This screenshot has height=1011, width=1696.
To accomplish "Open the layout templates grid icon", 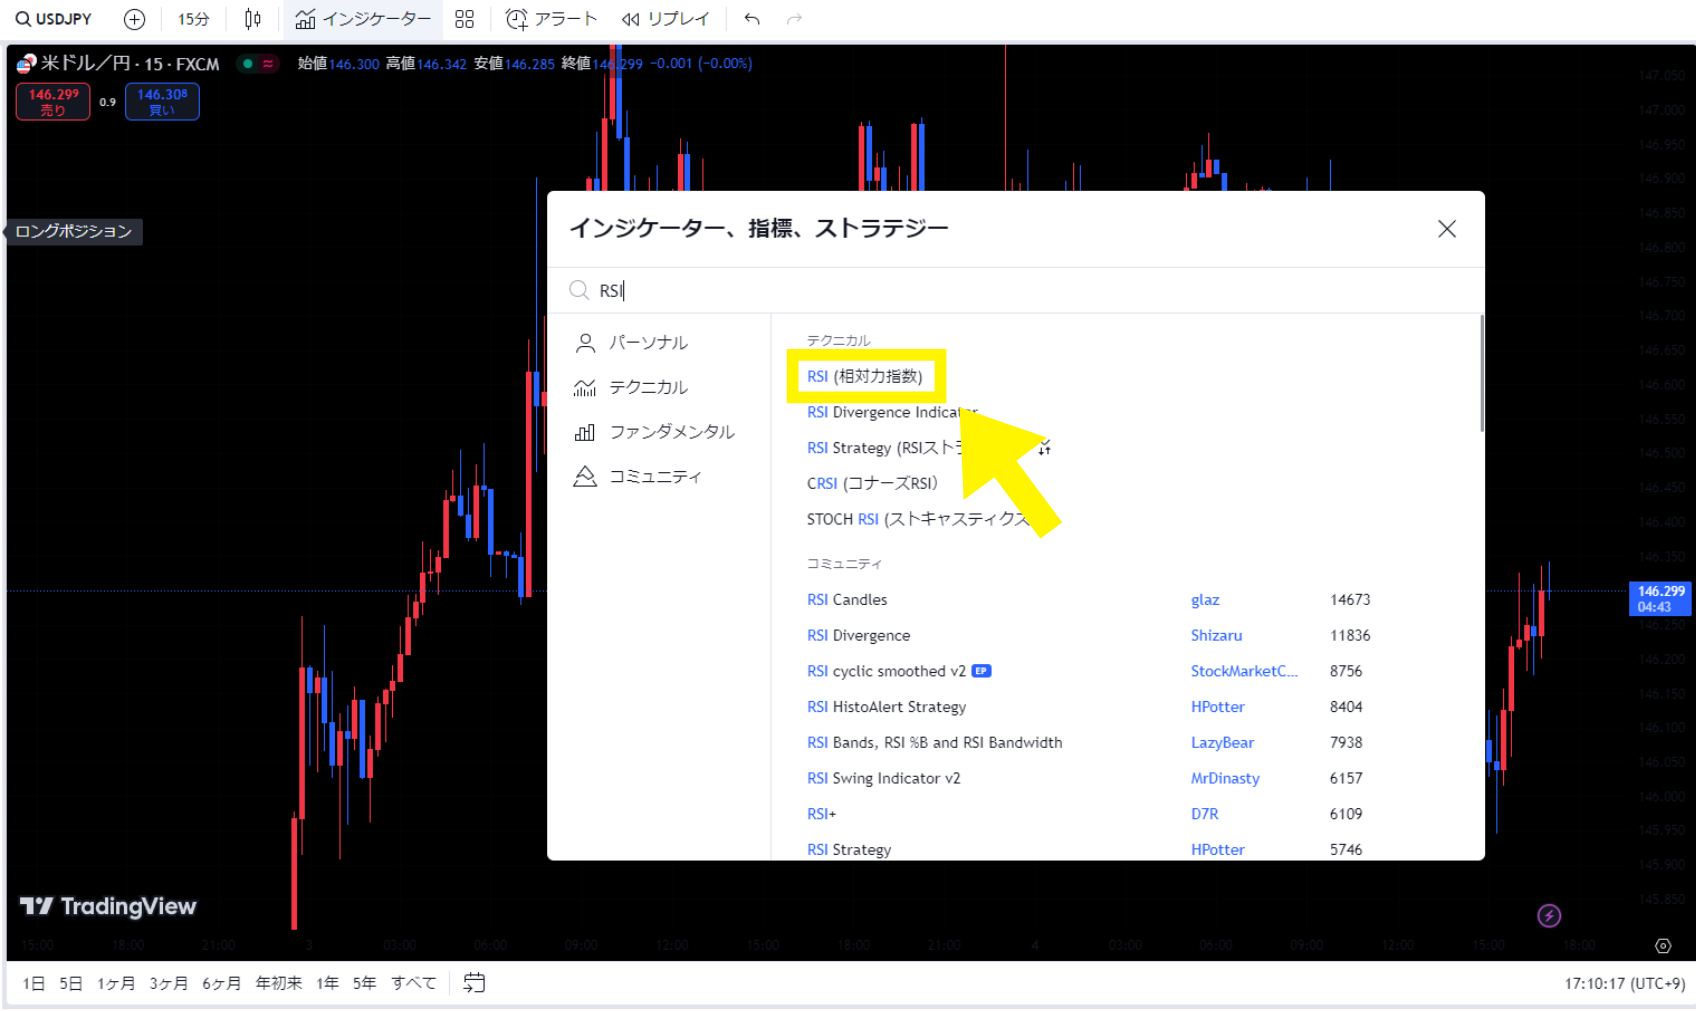I will pyautogui.click(x=464, y=19).
